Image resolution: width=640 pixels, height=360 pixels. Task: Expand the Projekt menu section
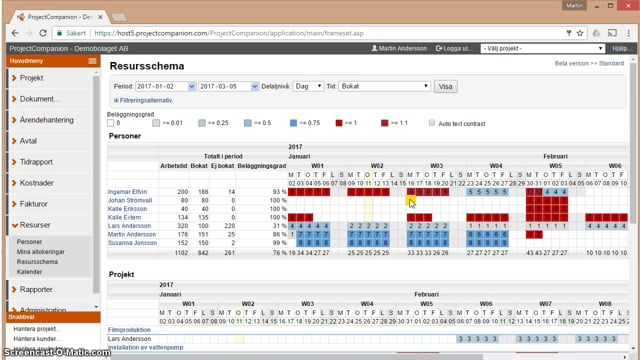[31, 78]
